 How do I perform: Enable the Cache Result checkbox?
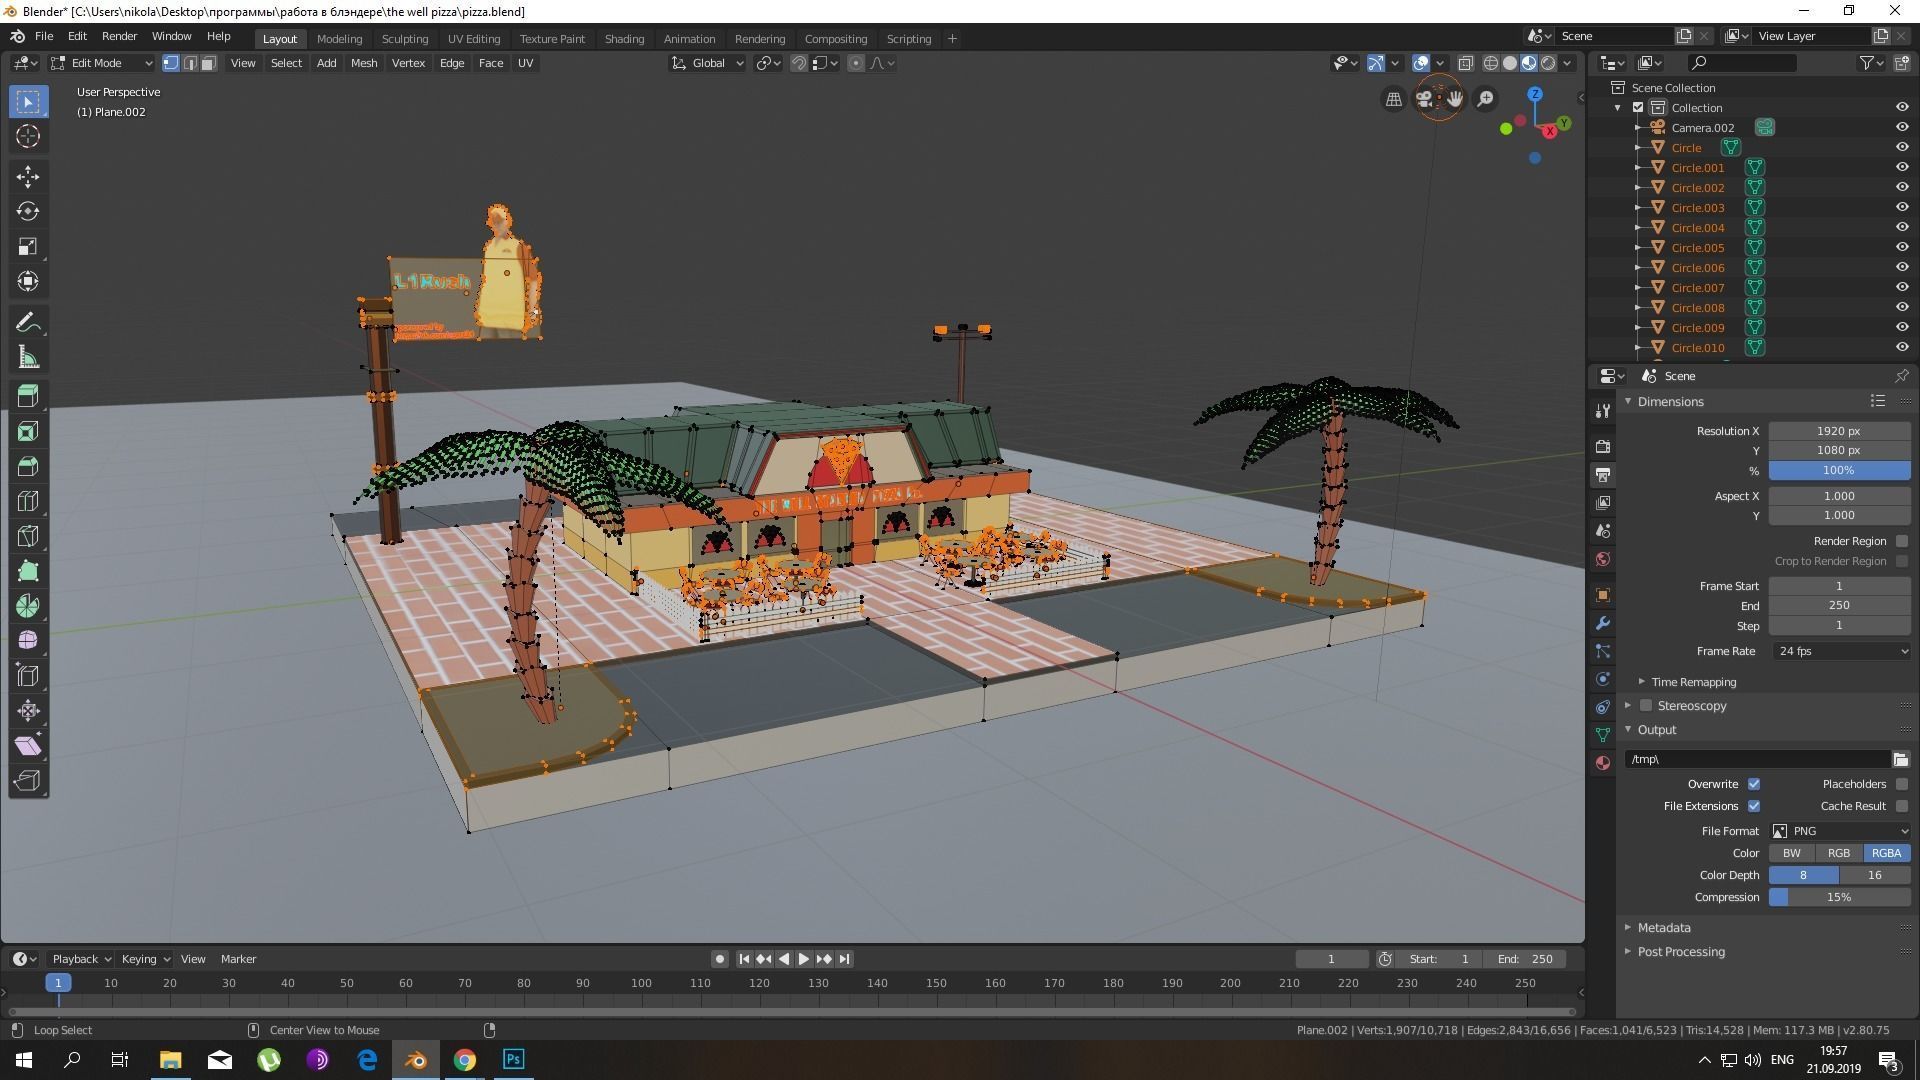1901,806
